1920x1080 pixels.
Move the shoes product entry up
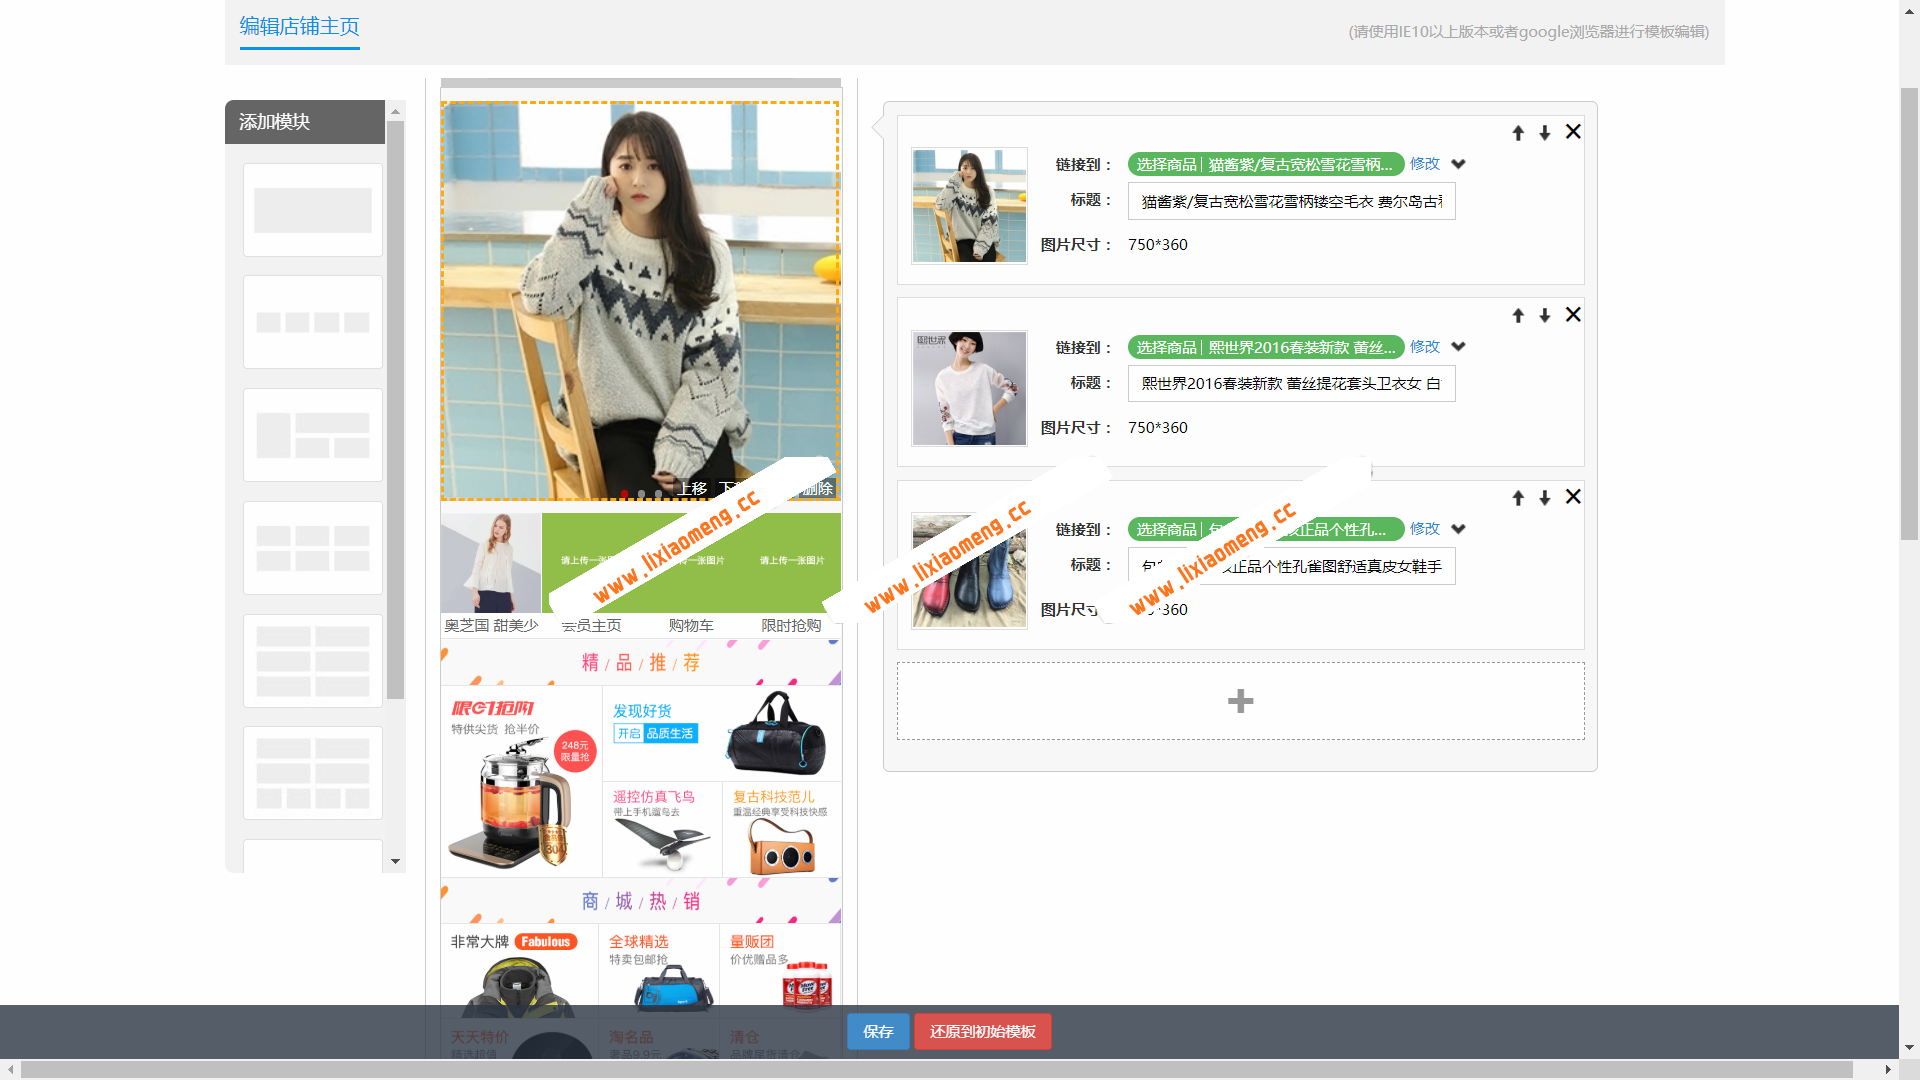(x=1518, y=497)
